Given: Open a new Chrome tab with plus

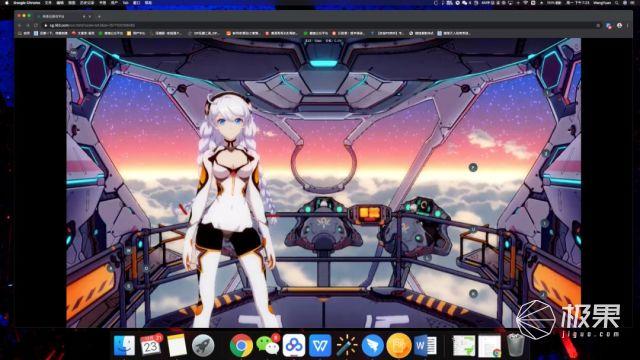Looking at the screenshot, I should click(99, 16).
